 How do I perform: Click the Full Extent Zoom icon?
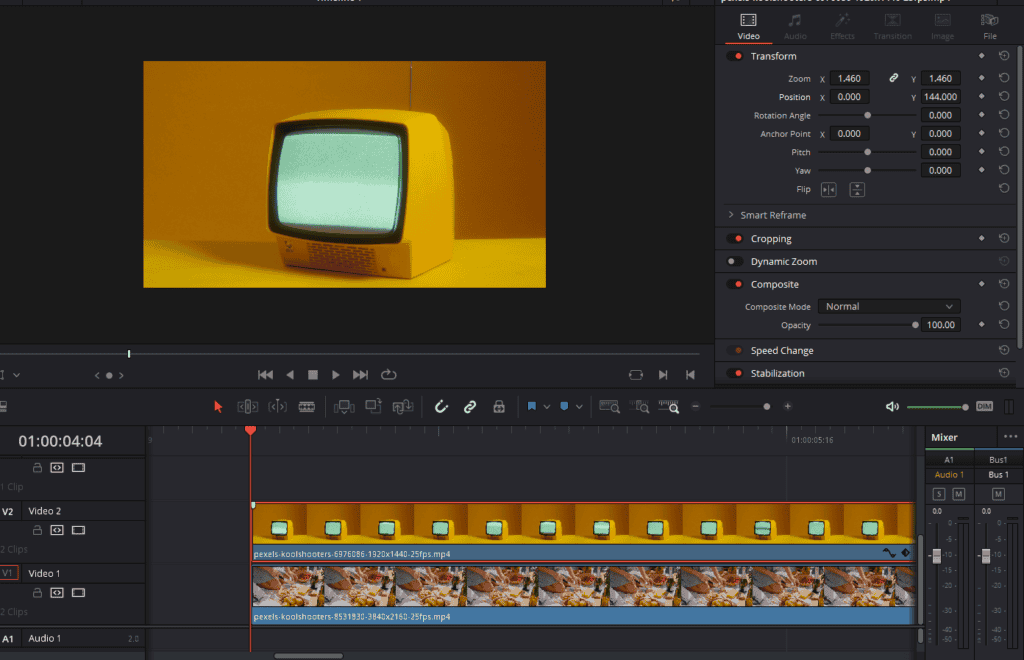(609, 407)
